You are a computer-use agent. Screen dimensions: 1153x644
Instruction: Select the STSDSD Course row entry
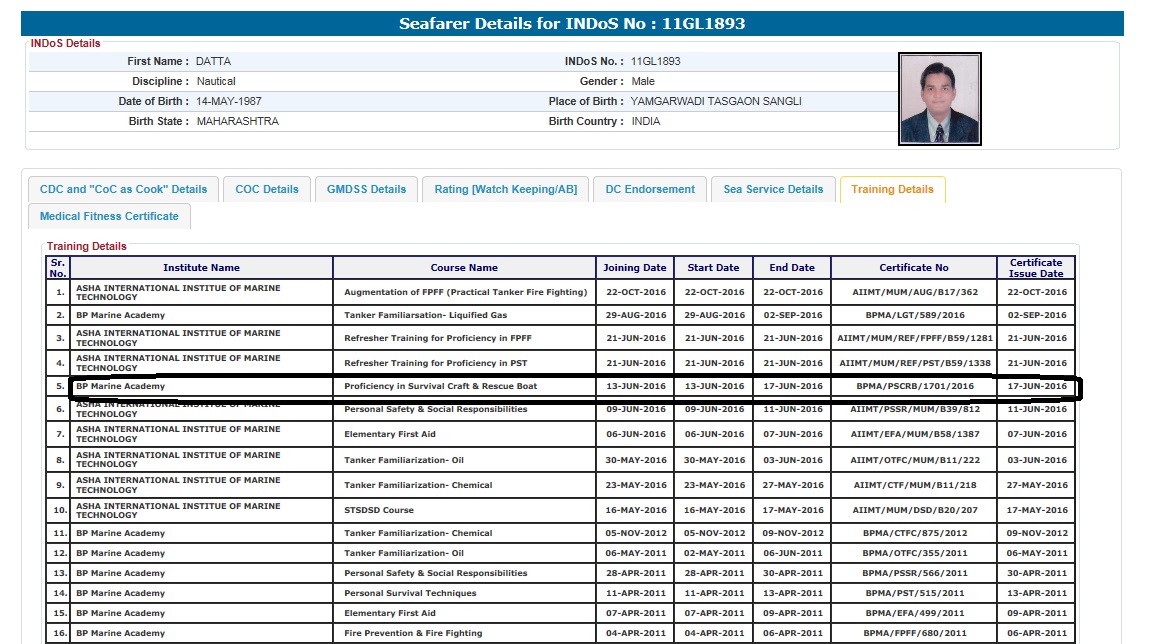coord(379,510)
